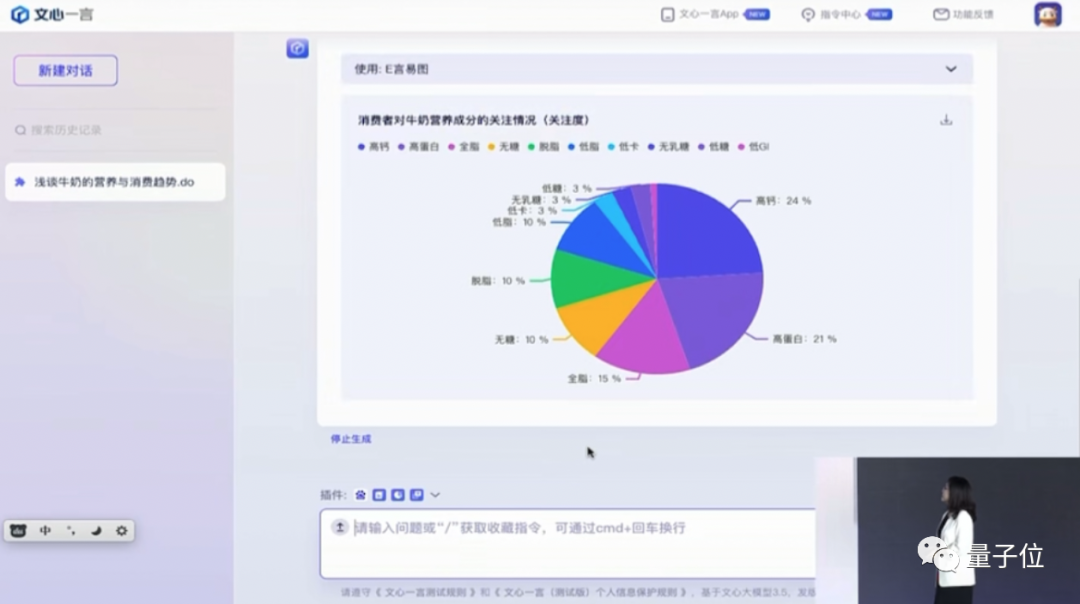Open the 浅谈牛奶的营养与消费趋势.do conversation
The image size is (1080, 604).
click(x=115, y=182)
